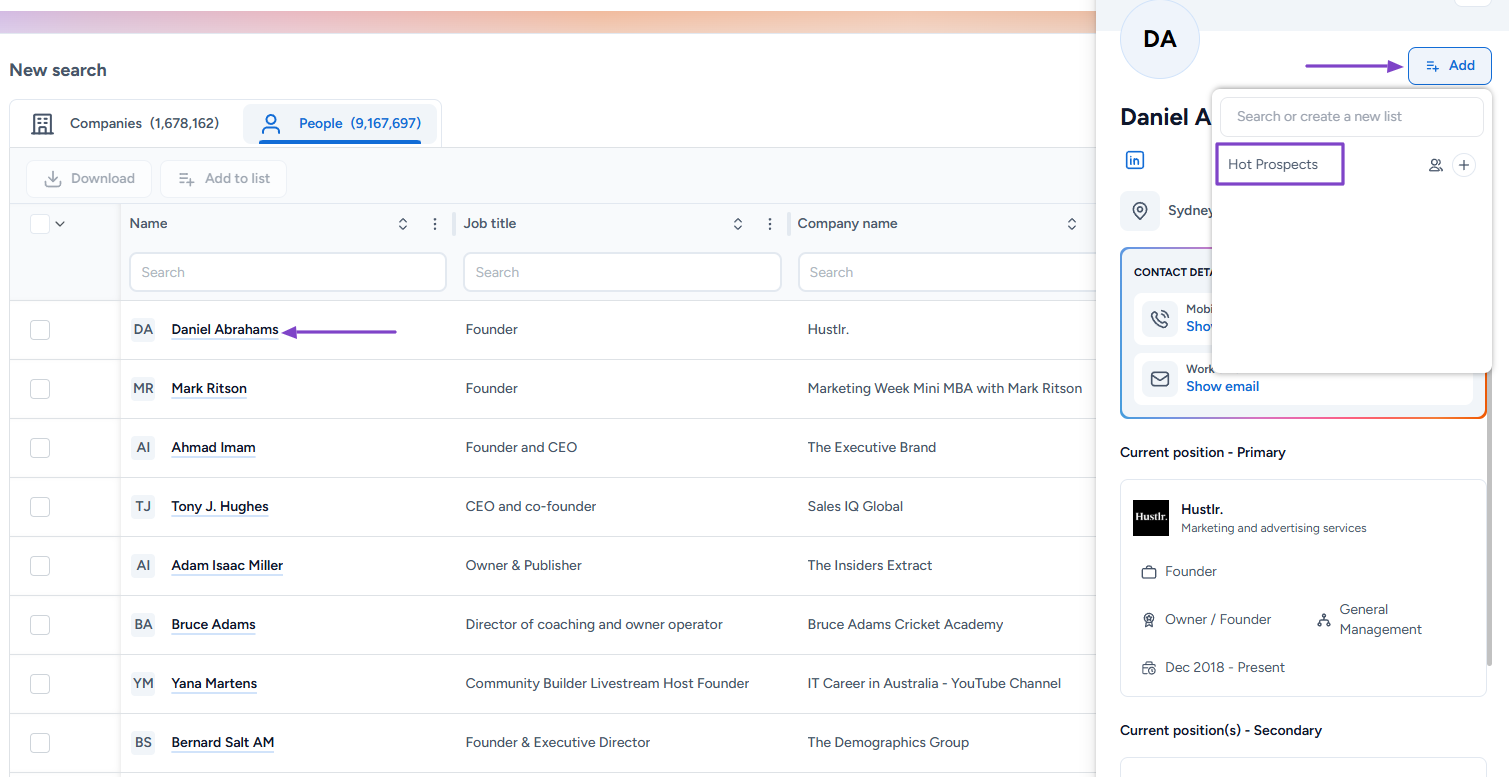
Task: Click the Search or create a new list field
Action: (1352, 117)
